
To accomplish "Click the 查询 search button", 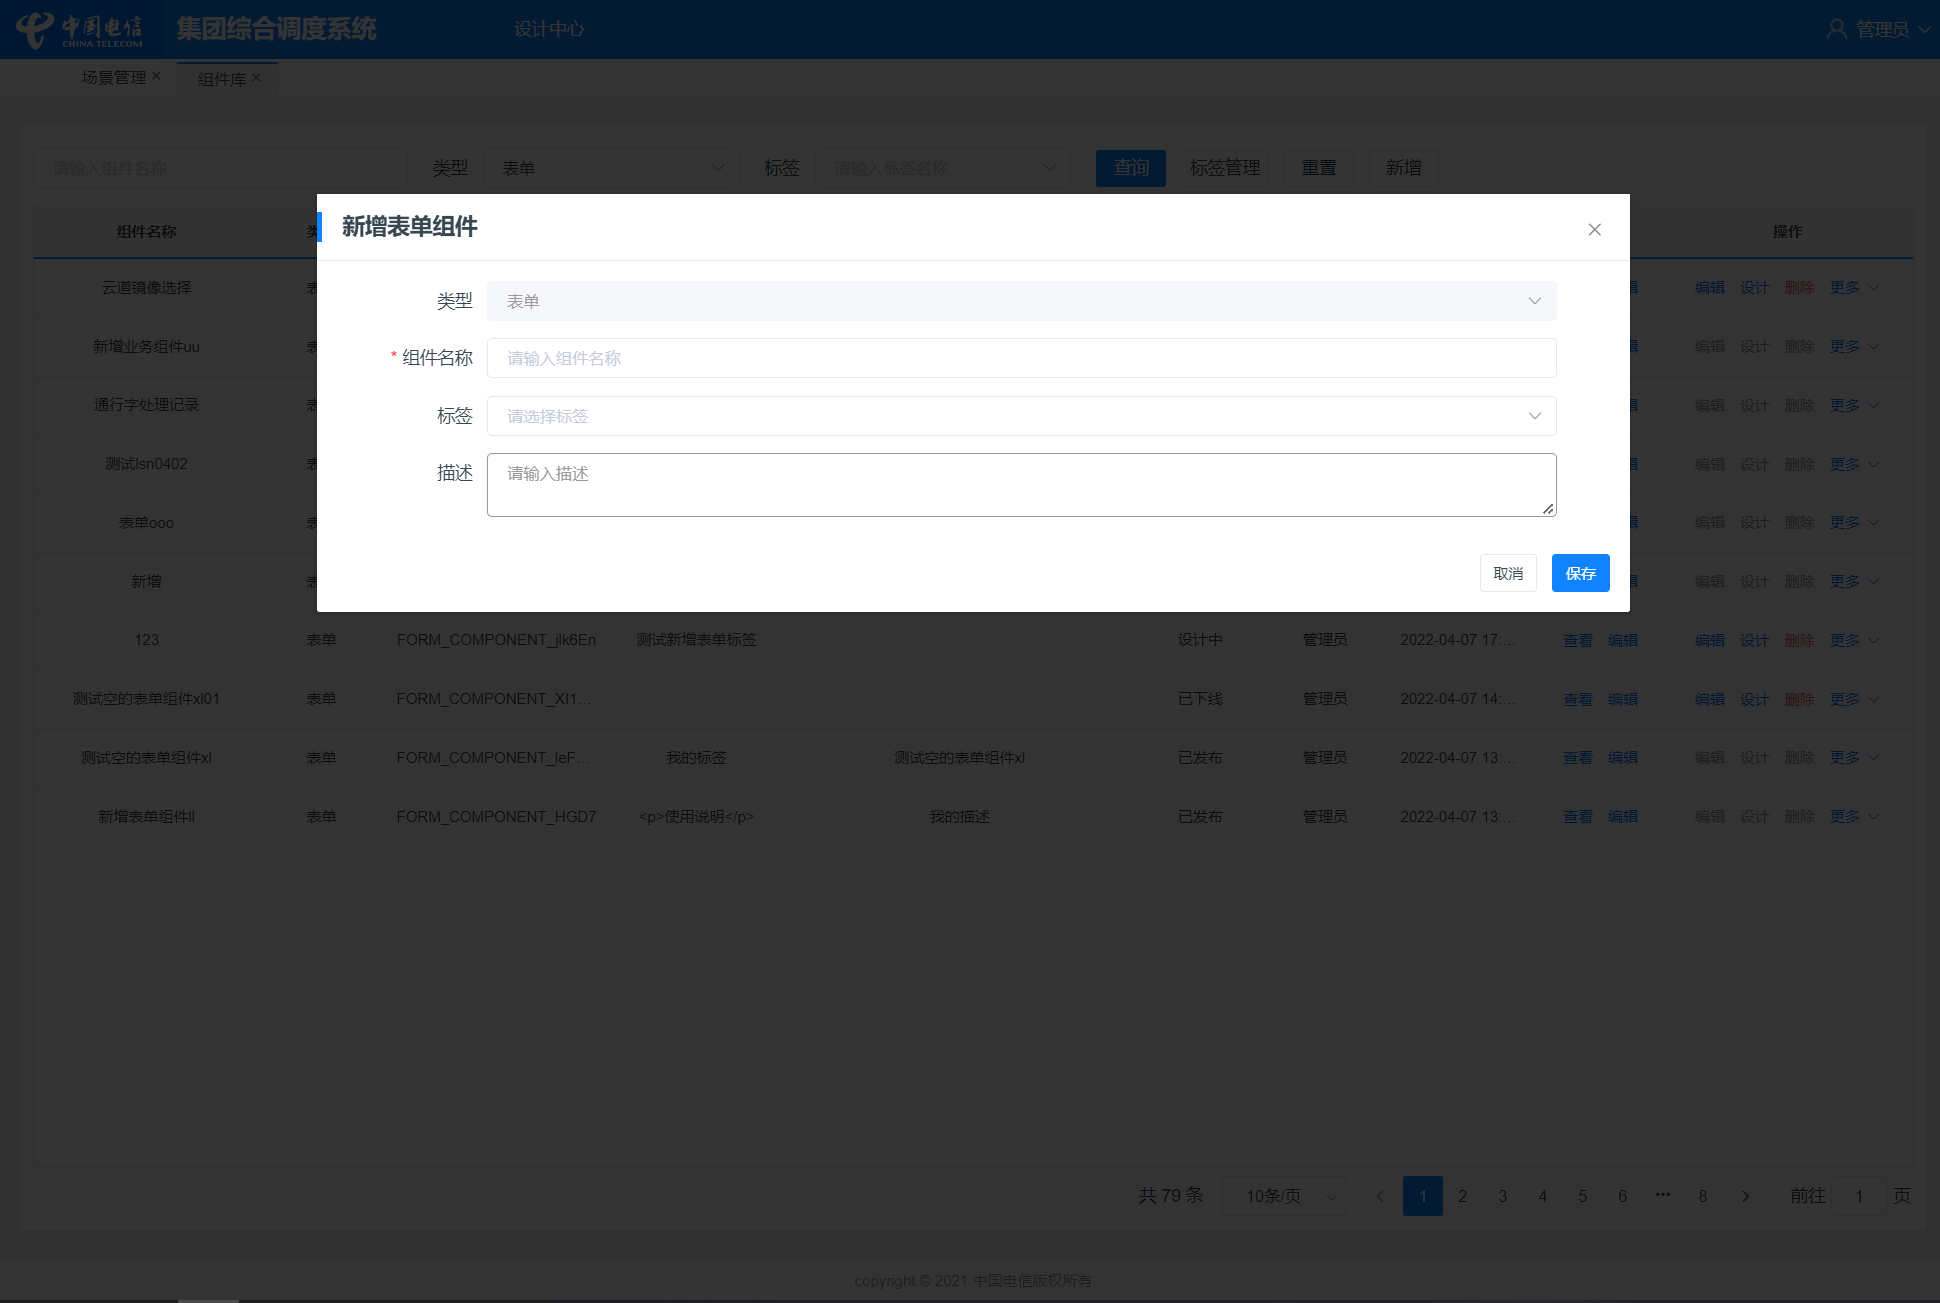I will 1131,168.
